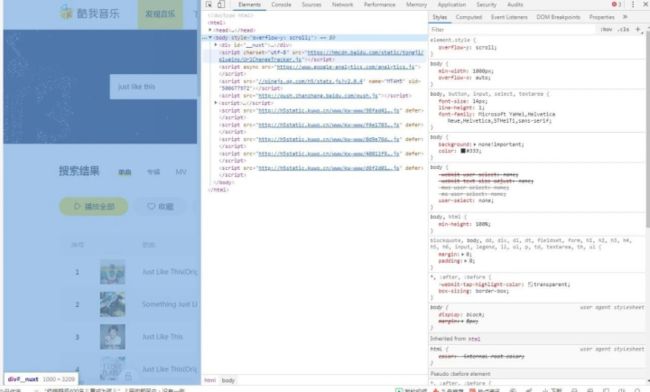The image size is (650, 392).
Task: Add new style rule plus icon
Action: point(638,29)
